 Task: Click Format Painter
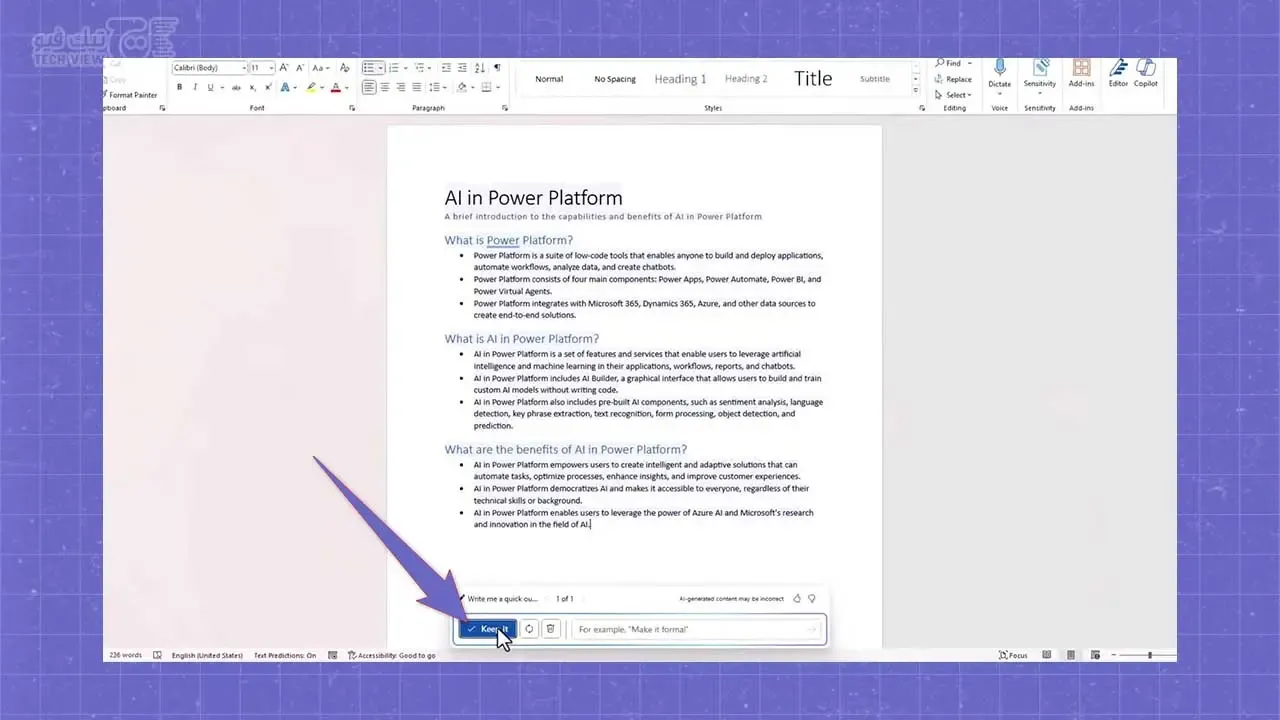click(x=131, y=95)
